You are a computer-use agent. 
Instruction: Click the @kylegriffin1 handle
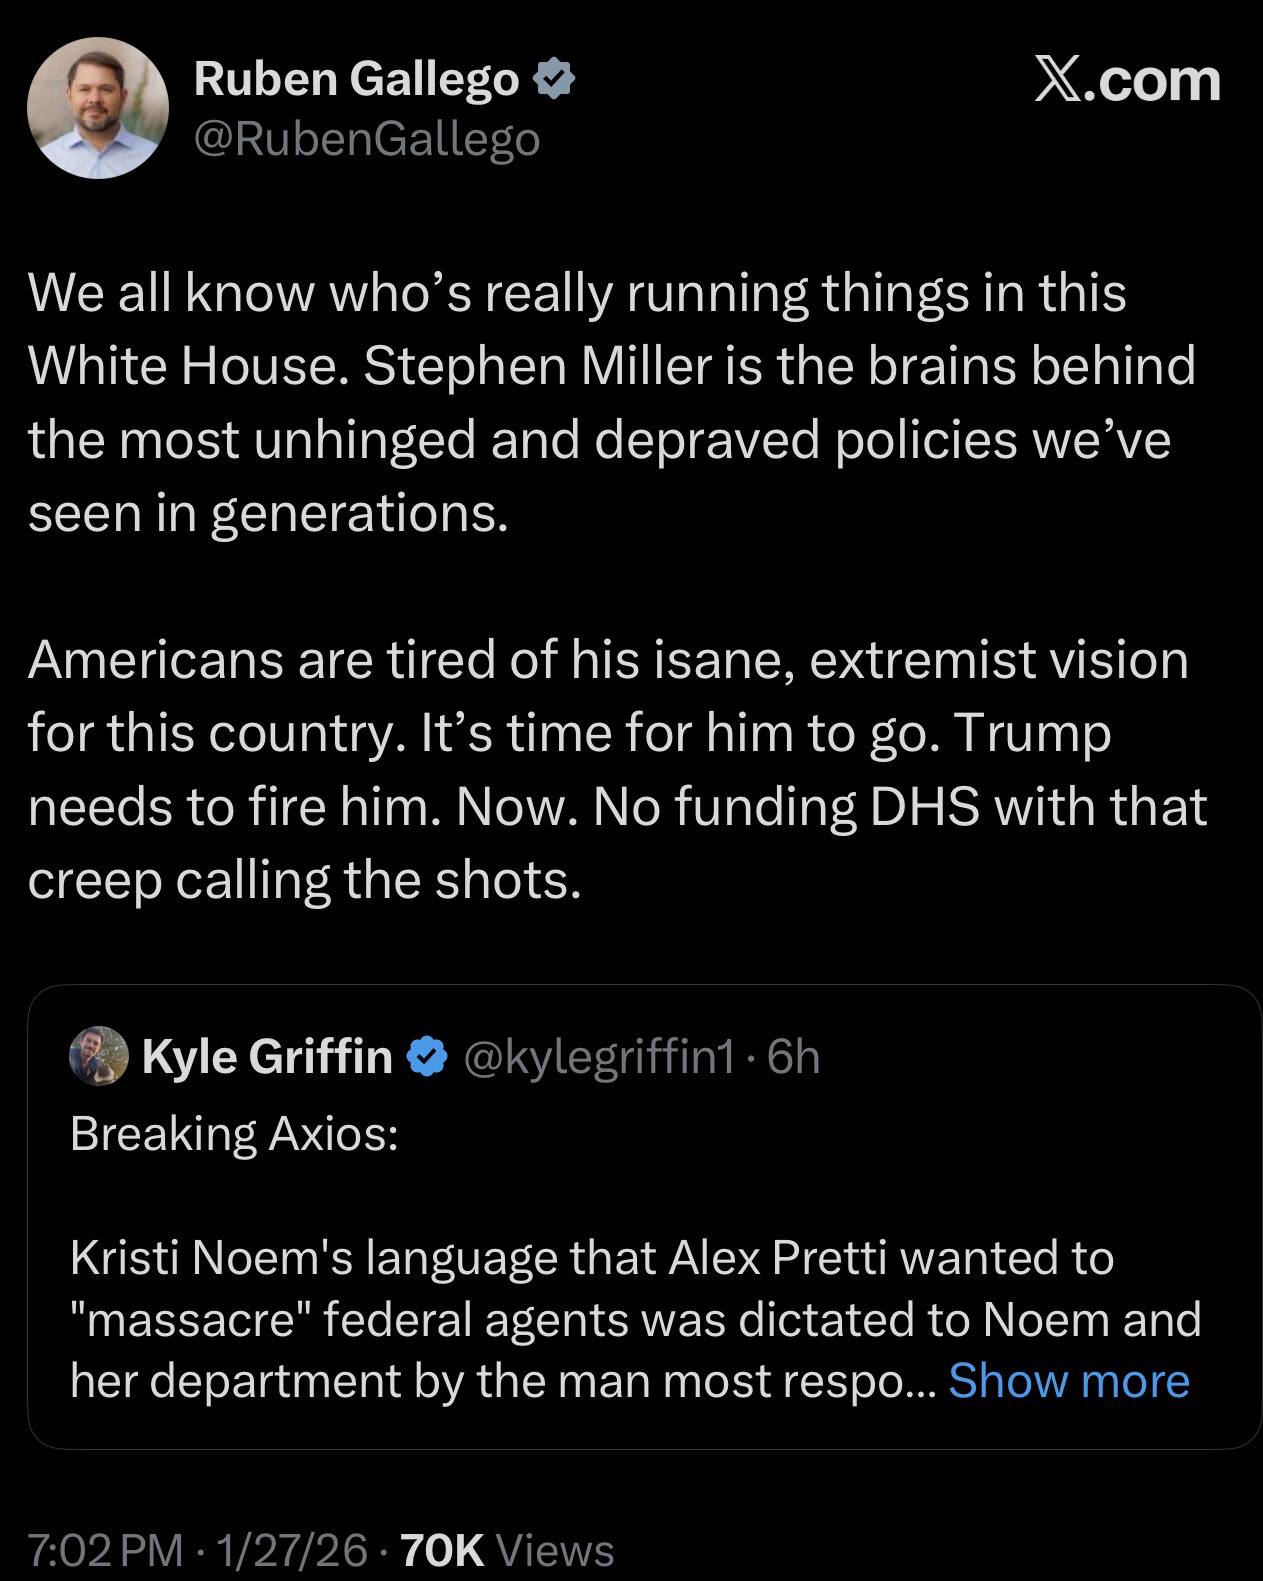pos(599,1056)
